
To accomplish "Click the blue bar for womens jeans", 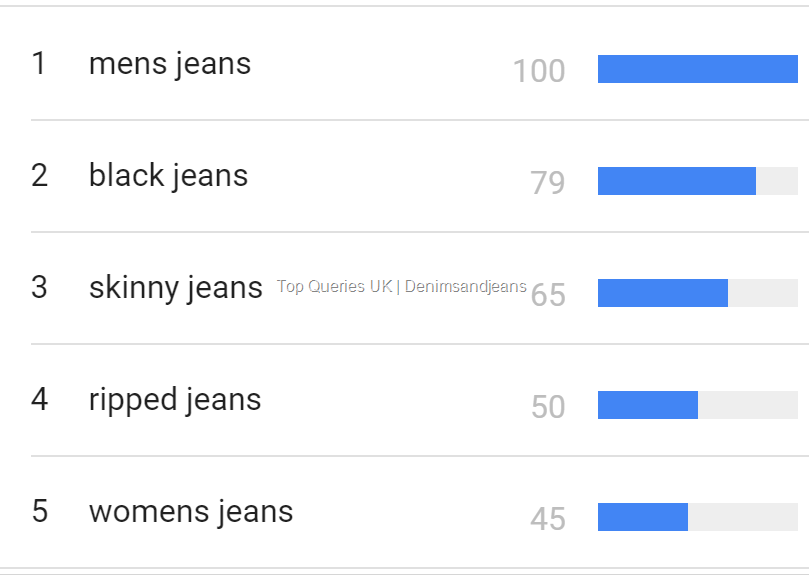I will [x=642, y=517].
